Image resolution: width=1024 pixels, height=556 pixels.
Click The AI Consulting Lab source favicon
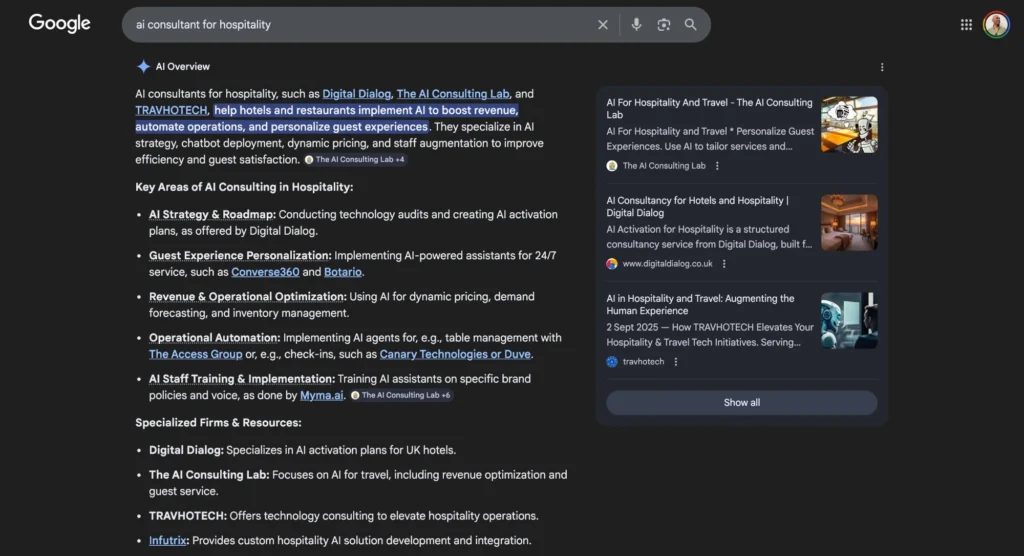point(612,166)
